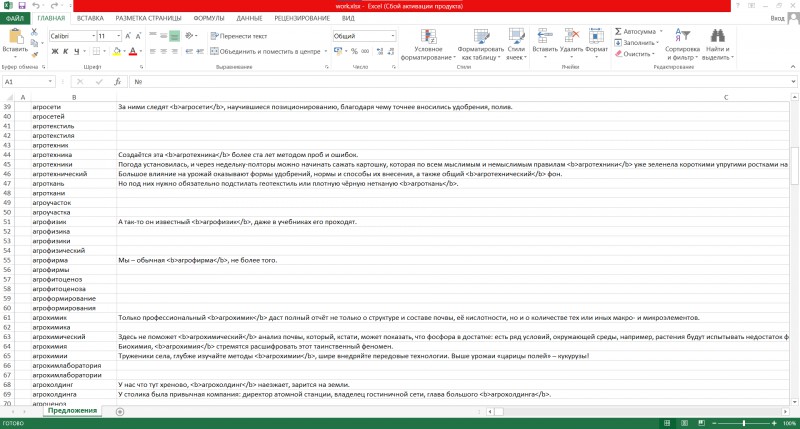Open the font color dropdown arrow
The image size is (800, 429).
[140, 51]
